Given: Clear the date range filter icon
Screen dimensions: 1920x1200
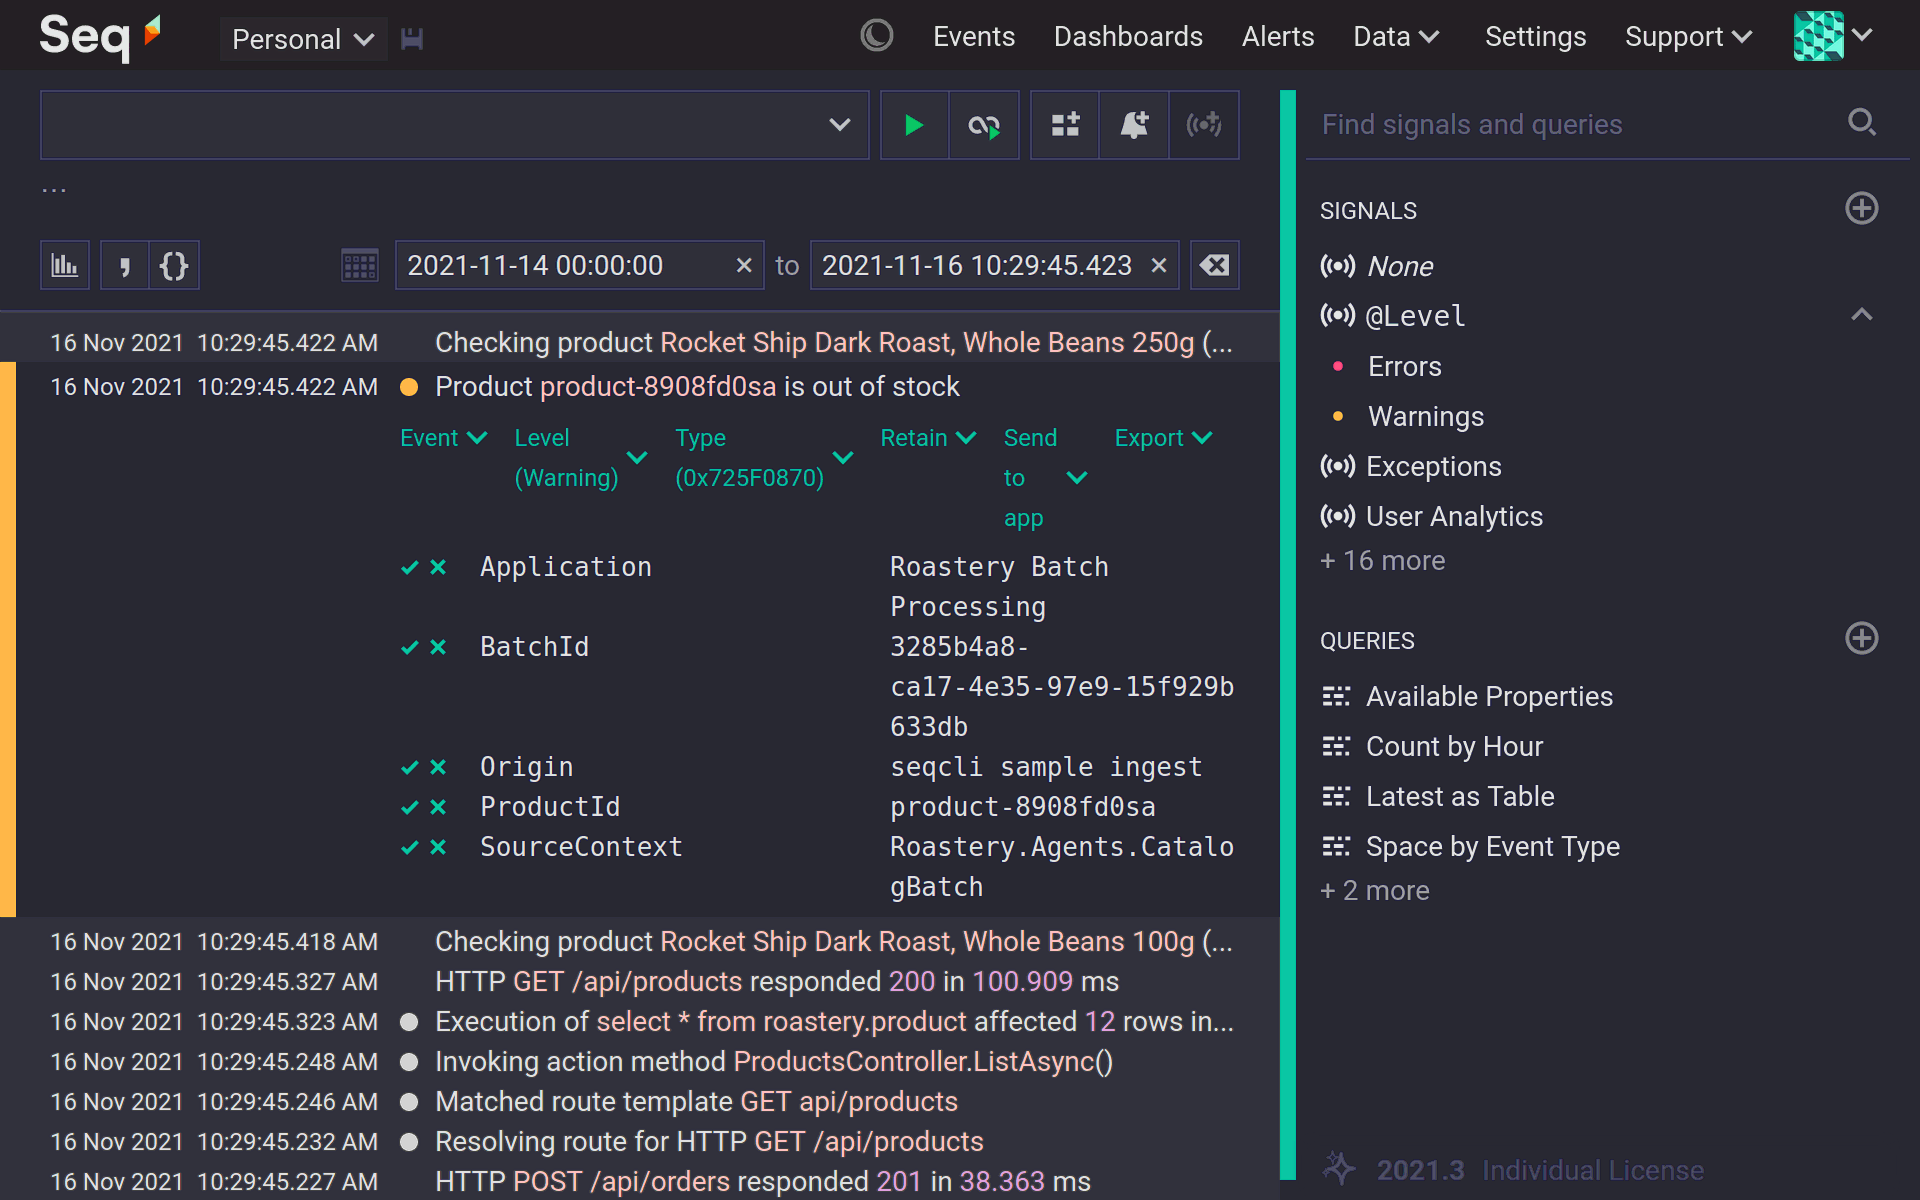Looking at the screenshot, I should point(1215,265).
